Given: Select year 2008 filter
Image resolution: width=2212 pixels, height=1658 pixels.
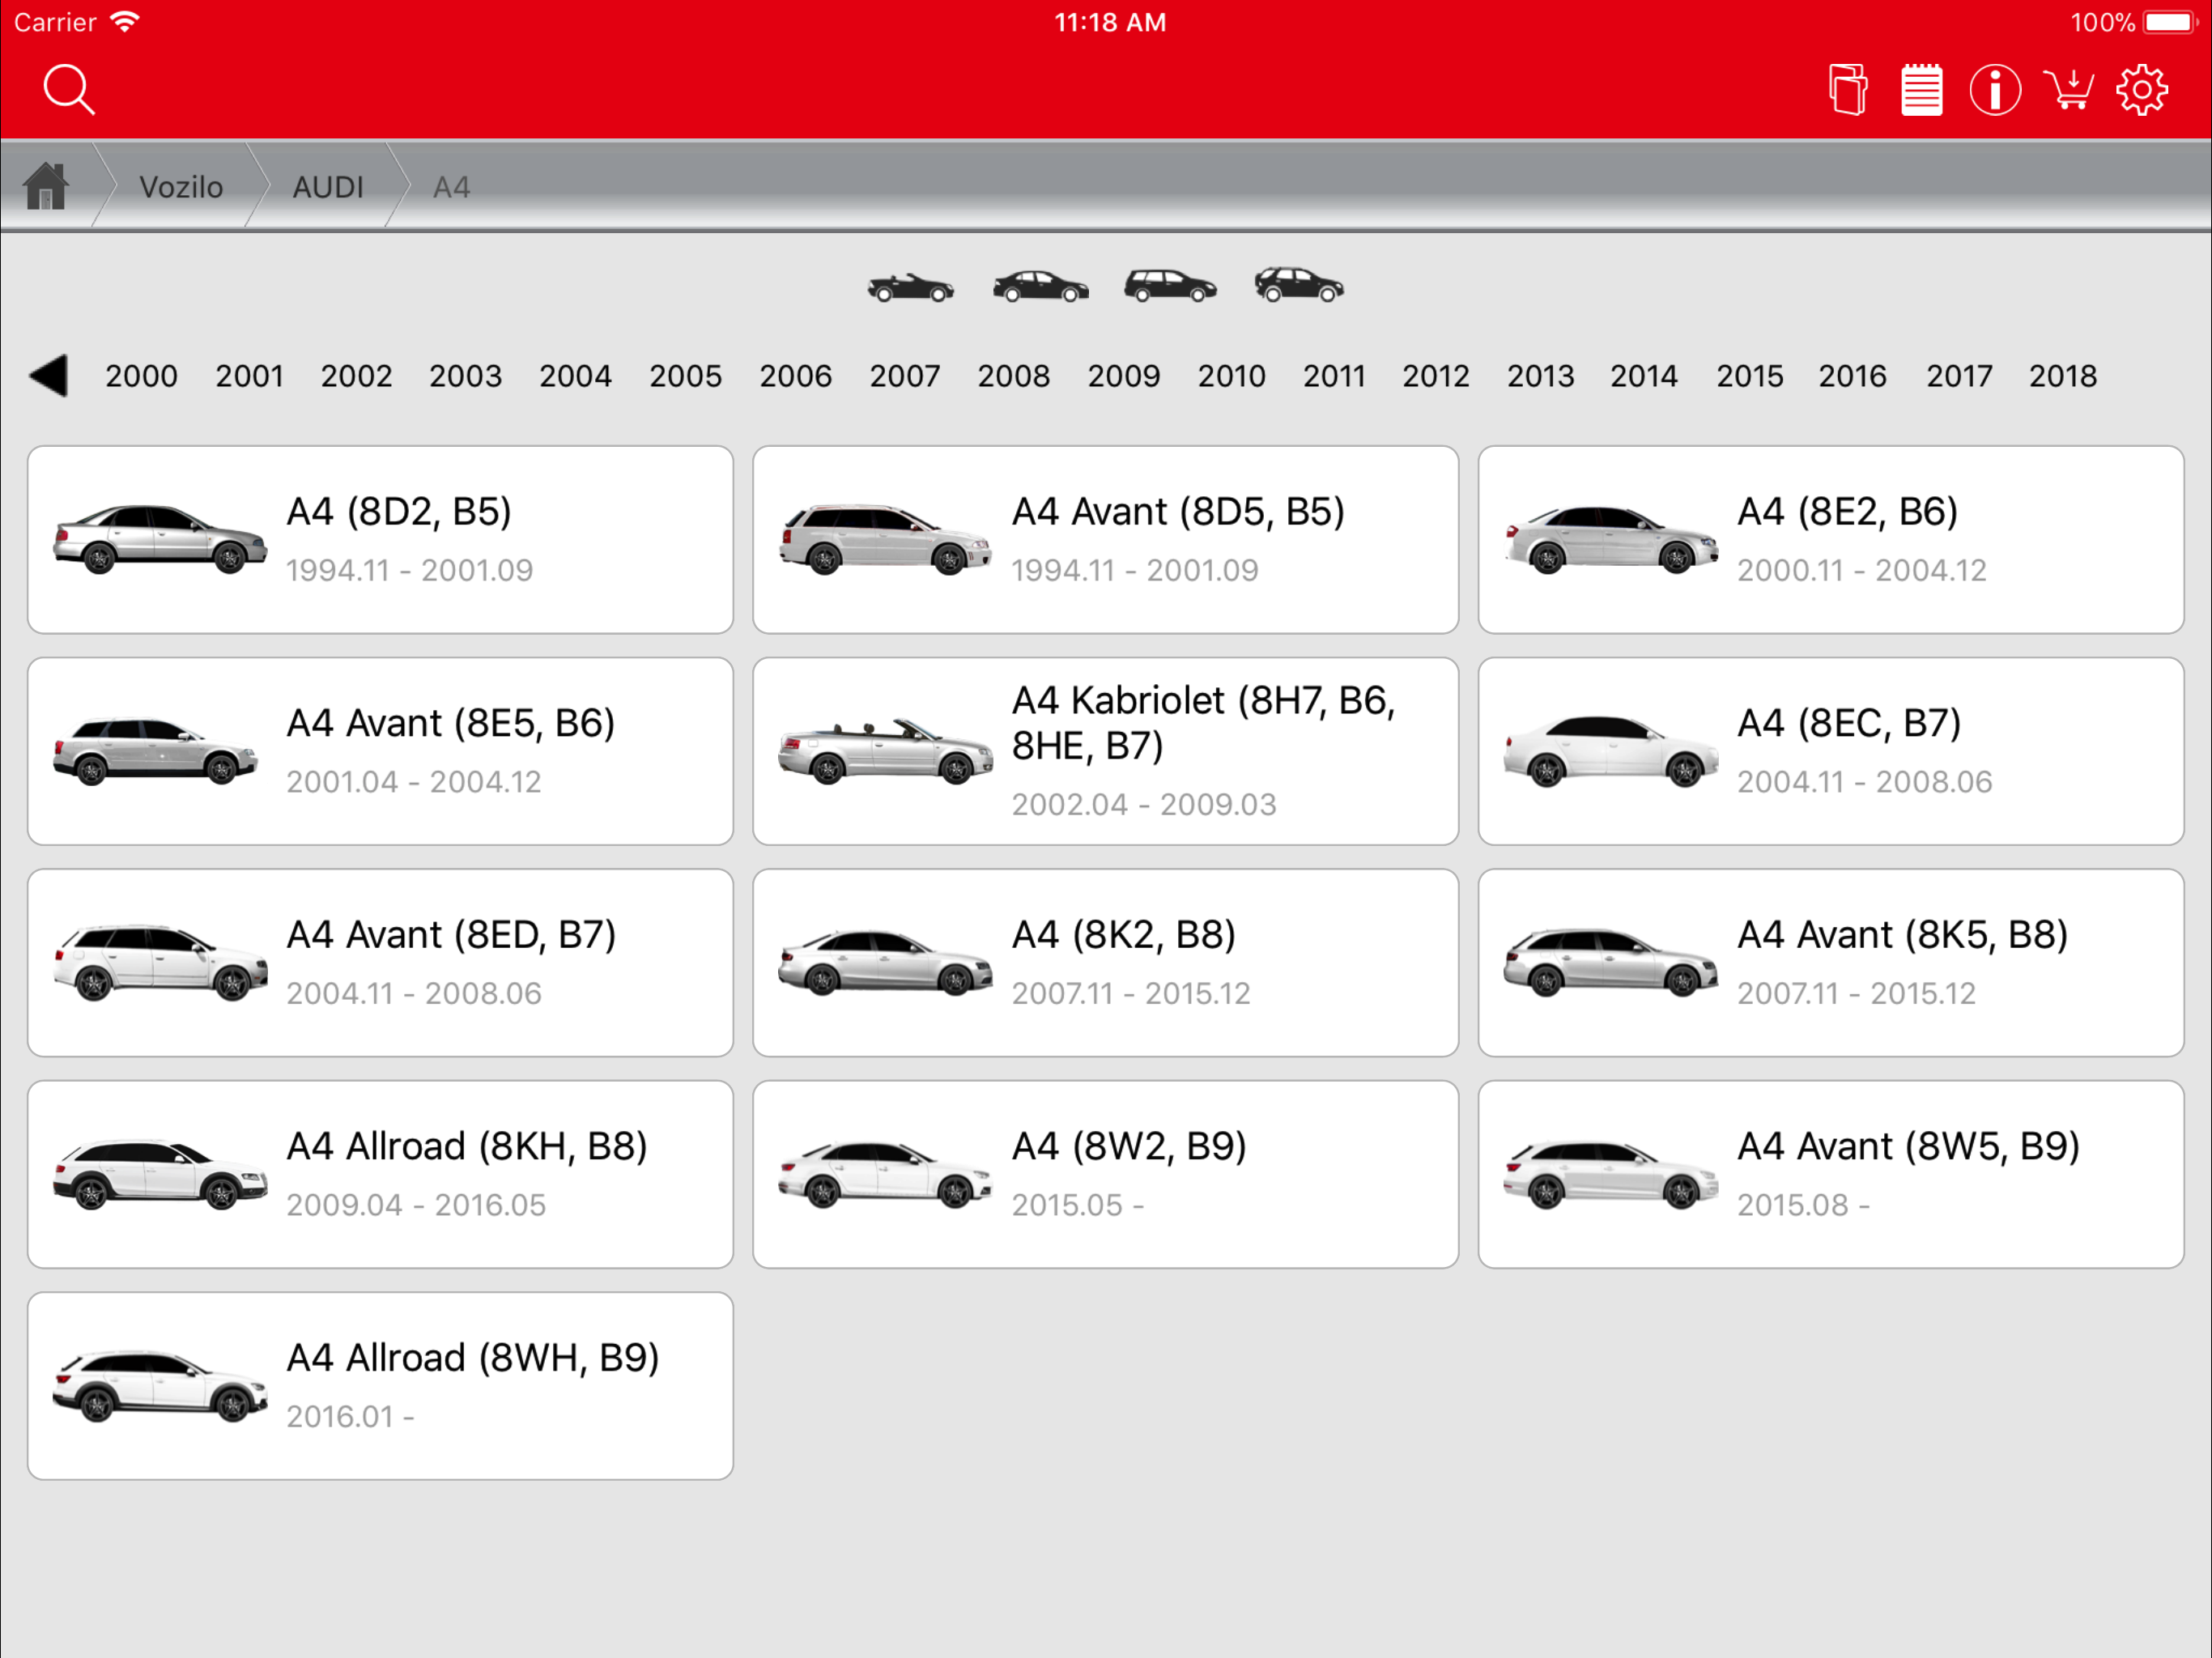Looking at the screenshot, I should click(x=1013, y=376).
